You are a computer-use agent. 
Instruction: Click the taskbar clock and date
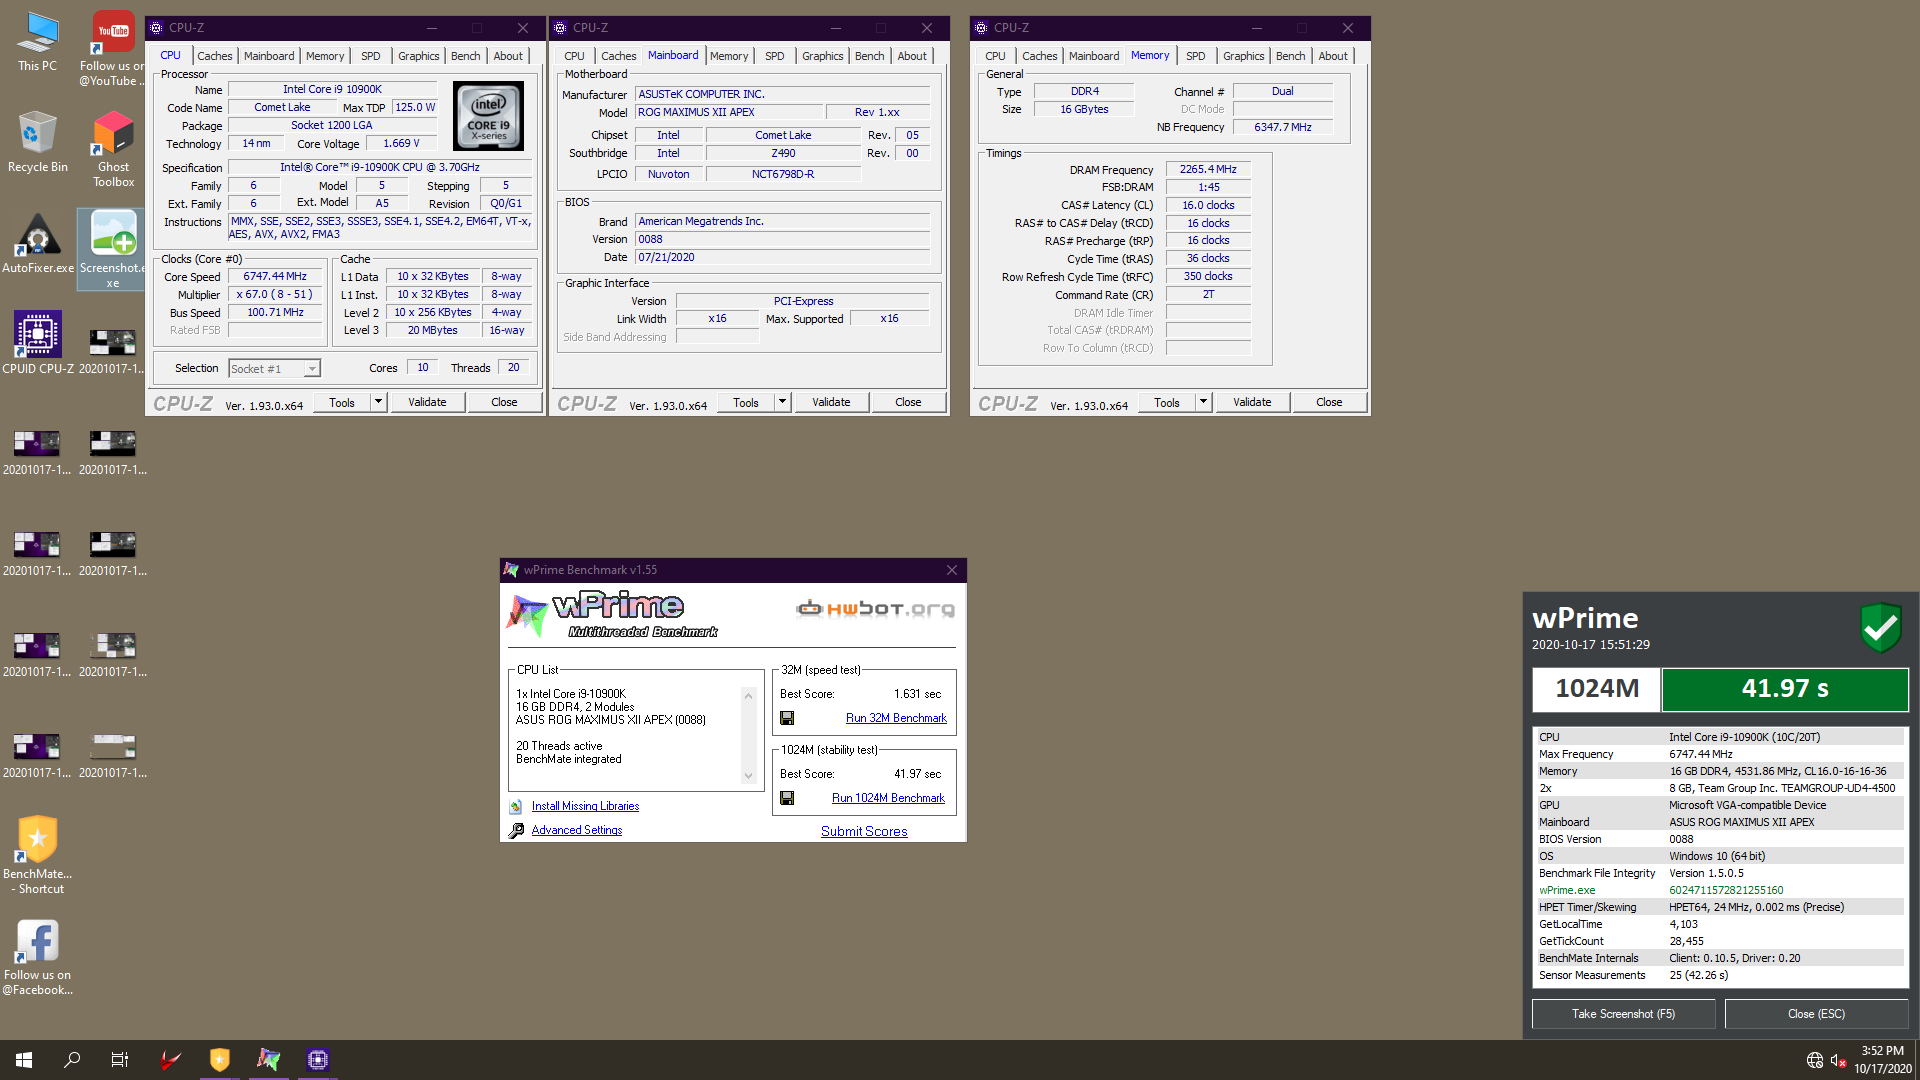[1882, 1060]
